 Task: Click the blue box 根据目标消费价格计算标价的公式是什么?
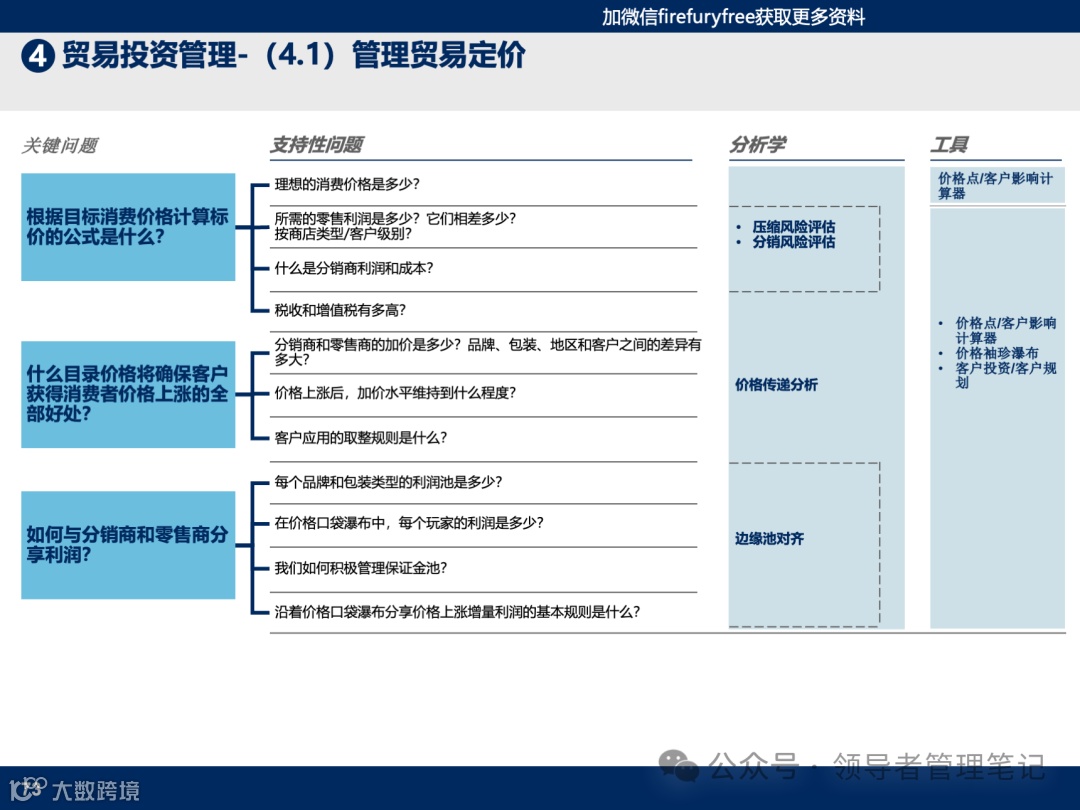pos(128,227)
